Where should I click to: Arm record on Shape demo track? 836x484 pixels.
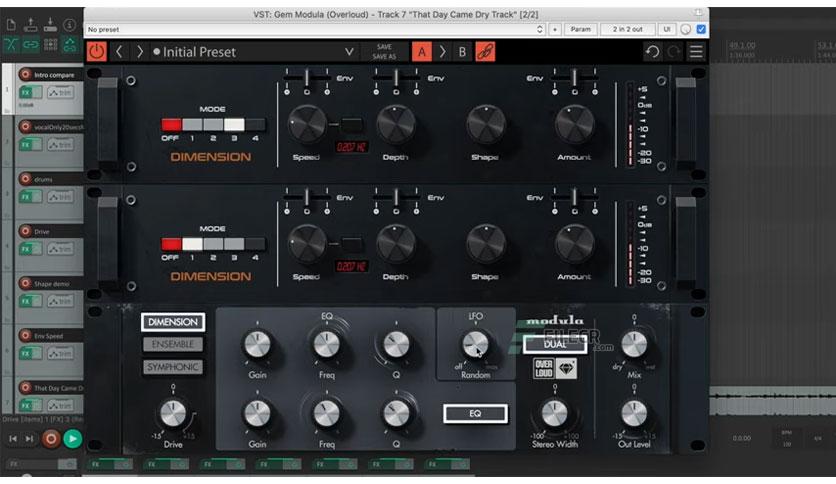(25, 283)
